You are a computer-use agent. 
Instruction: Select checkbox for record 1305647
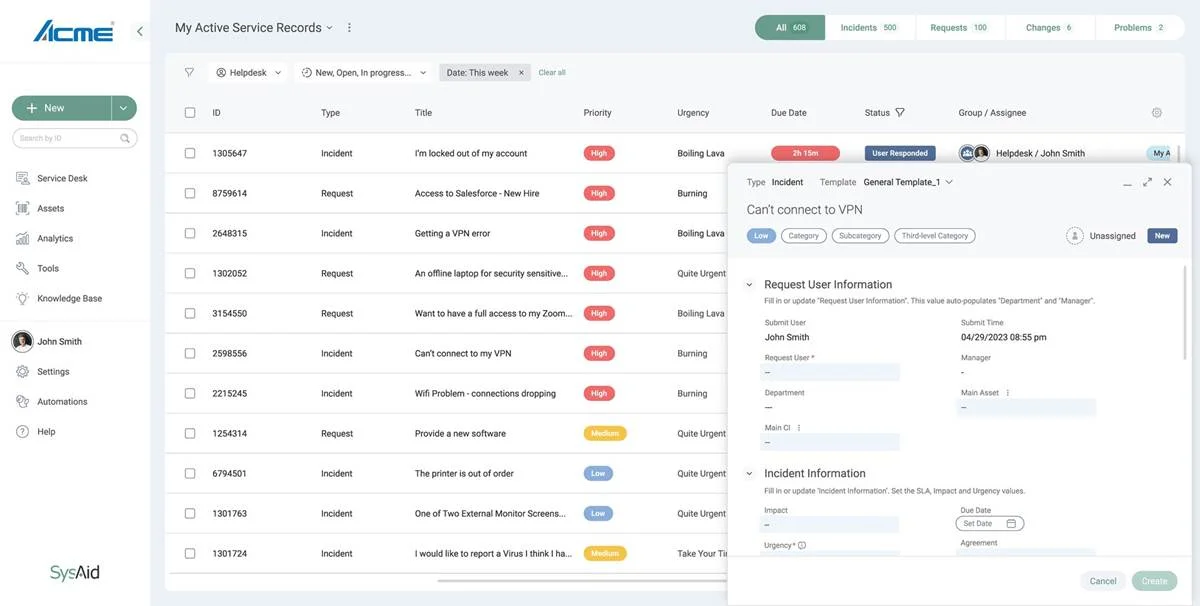point(190,153)
